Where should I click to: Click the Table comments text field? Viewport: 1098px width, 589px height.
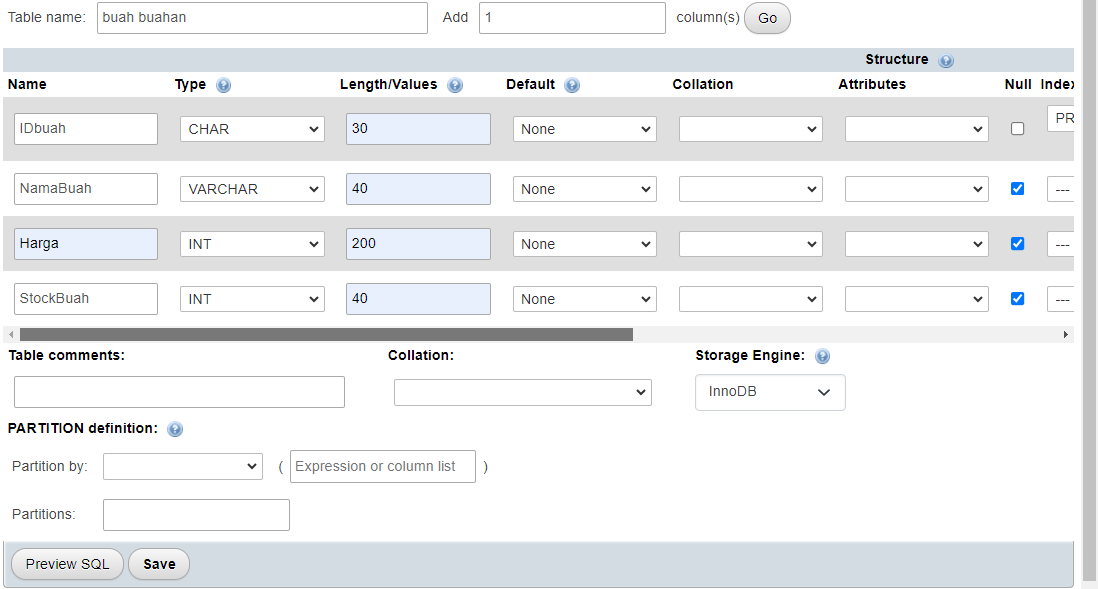pos(179,392)
